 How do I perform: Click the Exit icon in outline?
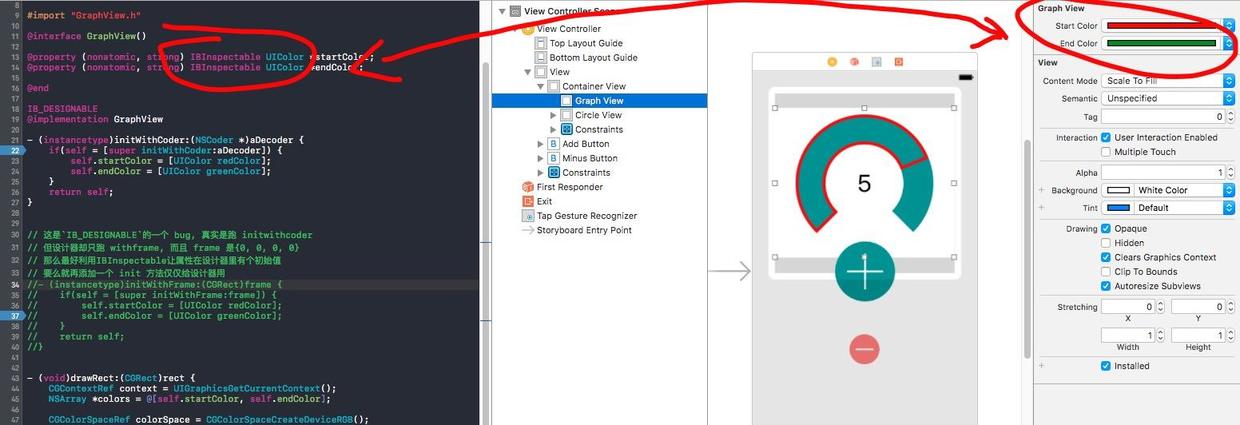(x=528, y=201)
